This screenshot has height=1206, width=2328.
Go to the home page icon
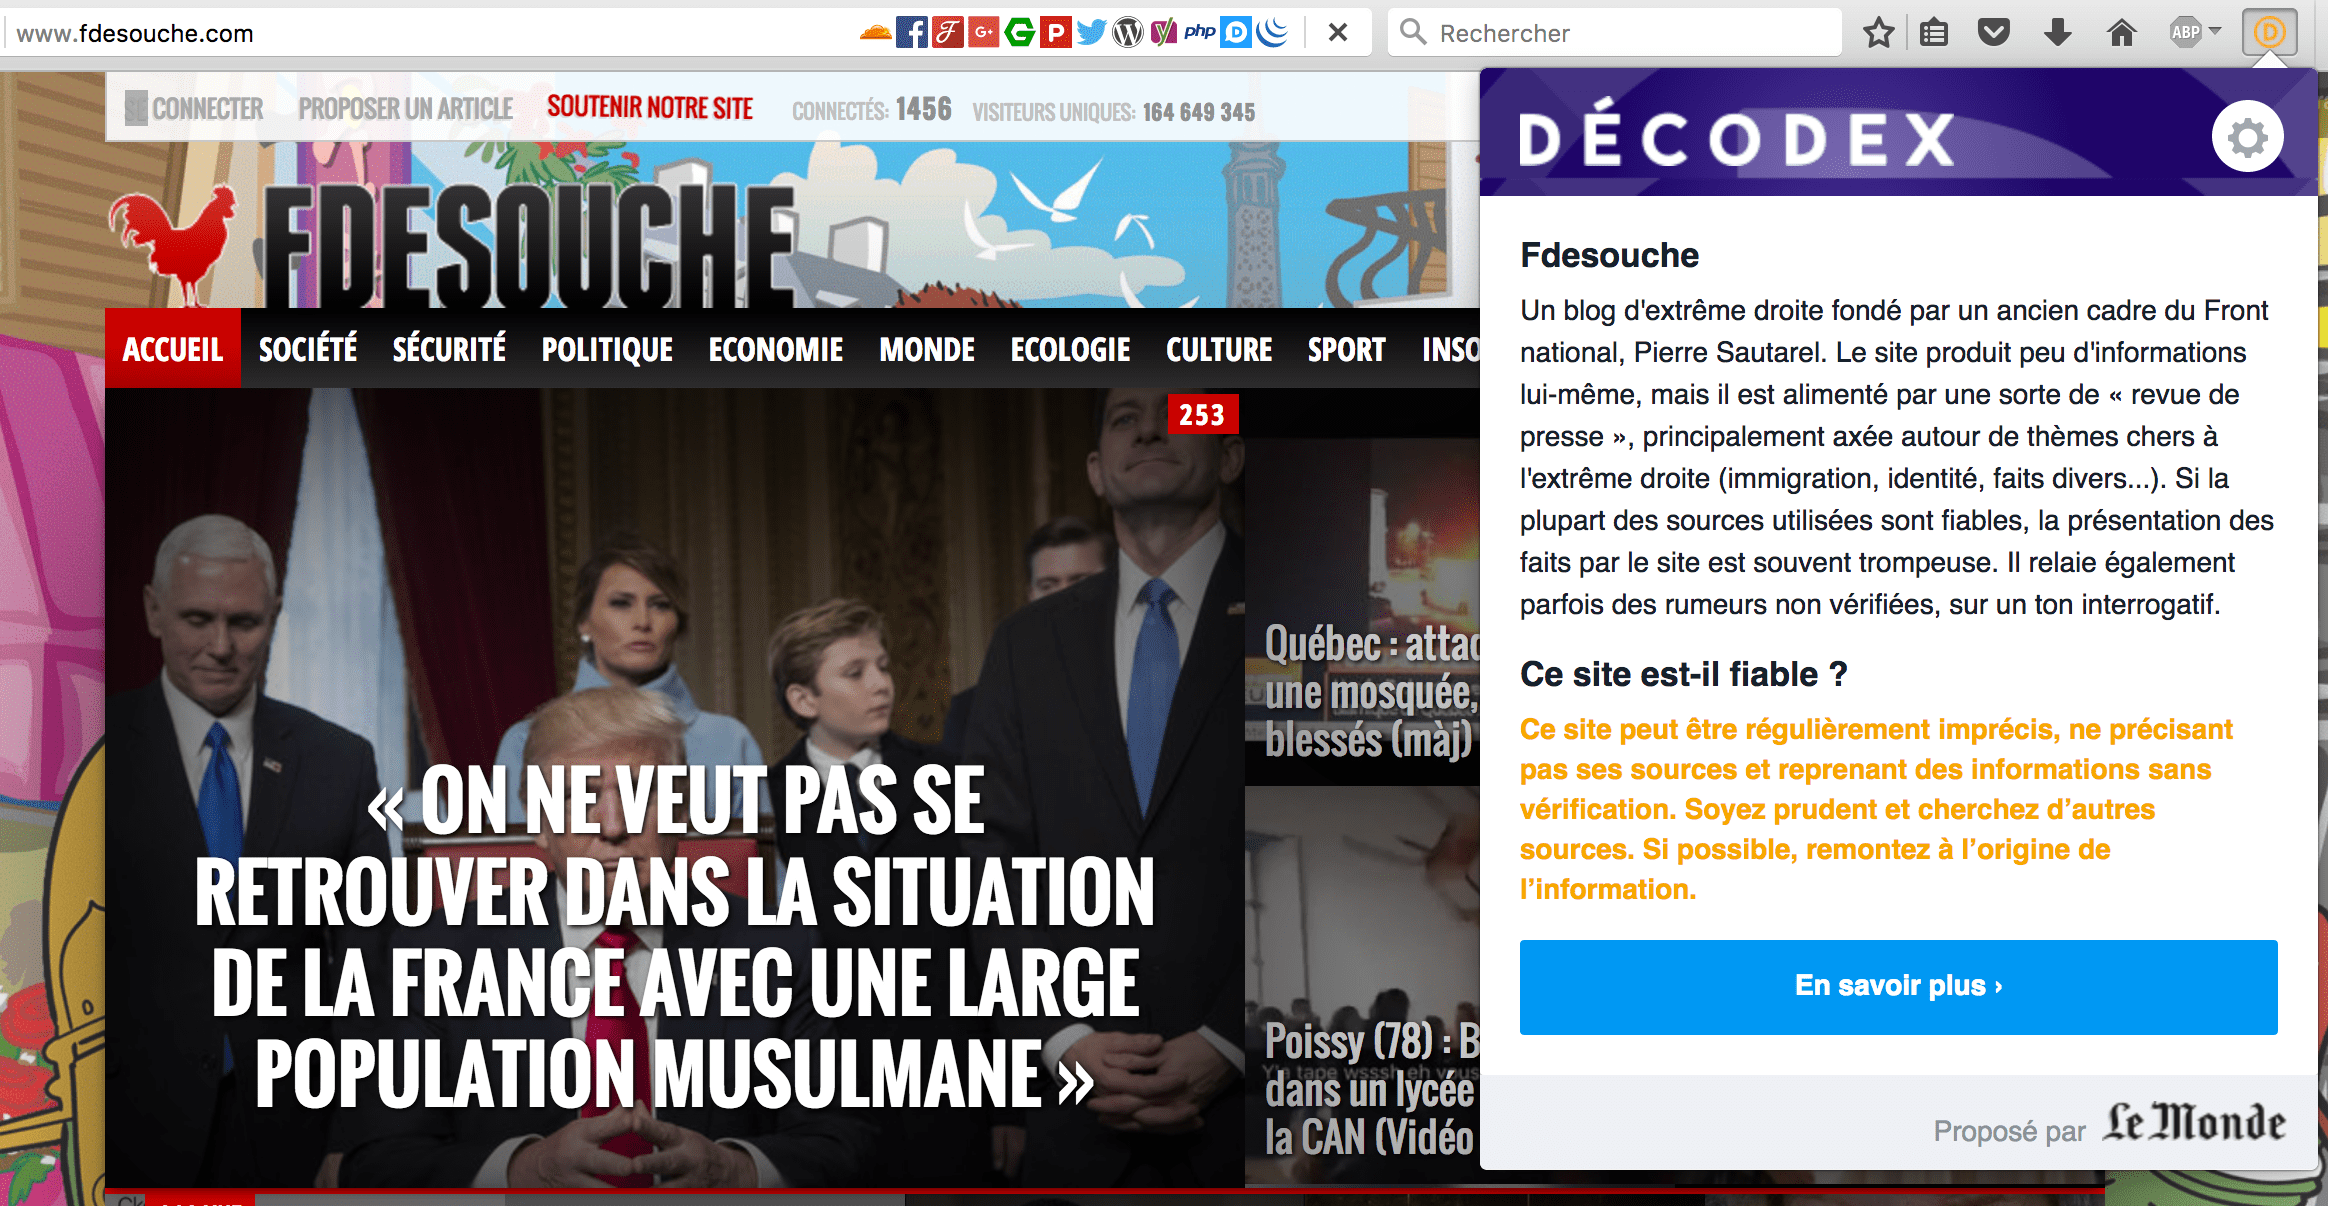(x=2121, y=33)
